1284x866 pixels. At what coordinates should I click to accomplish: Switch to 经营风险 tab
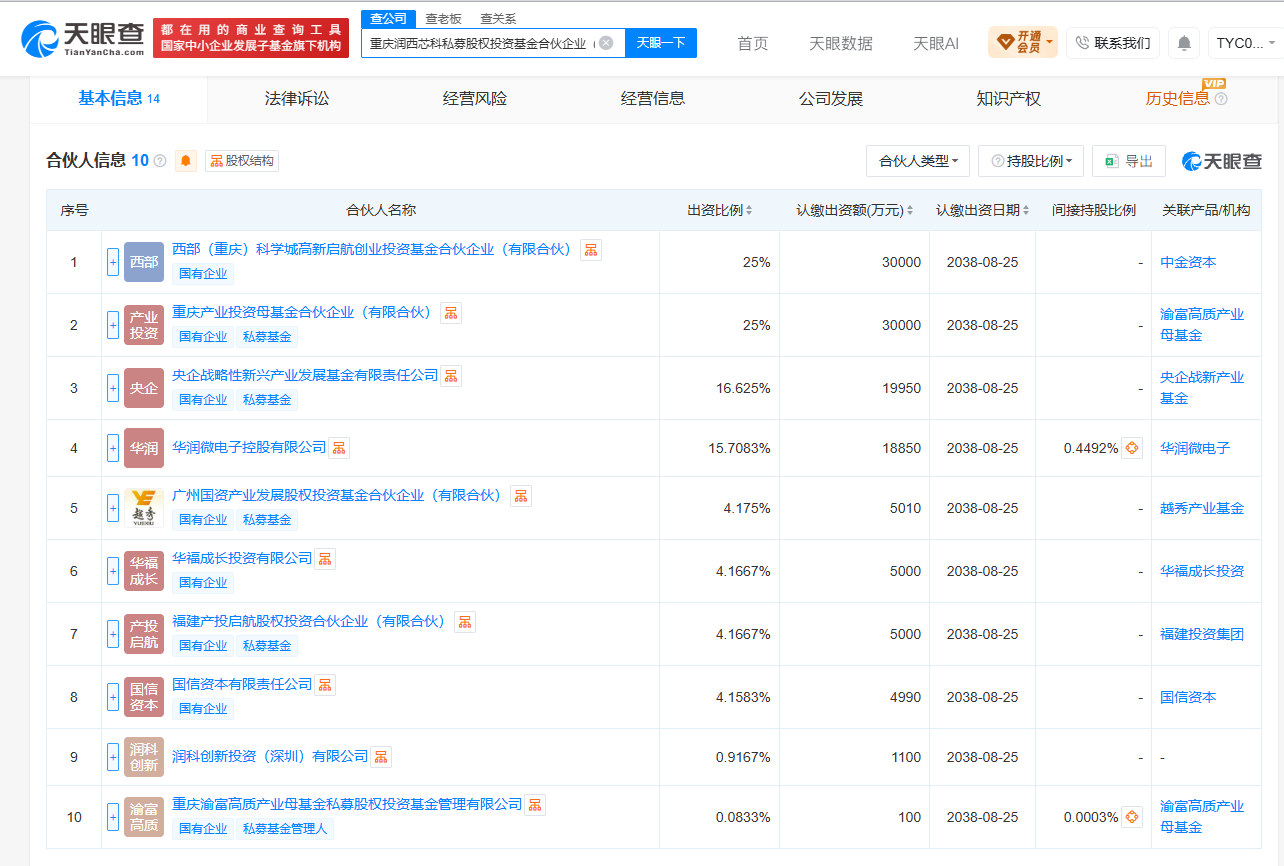click(x=475, y=99)
